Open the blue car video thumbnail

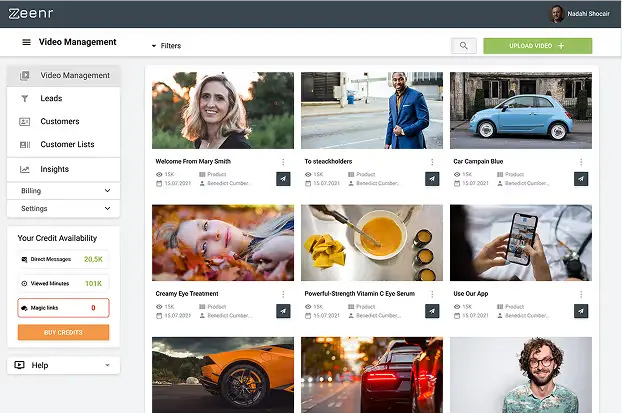tap(521, 110)
